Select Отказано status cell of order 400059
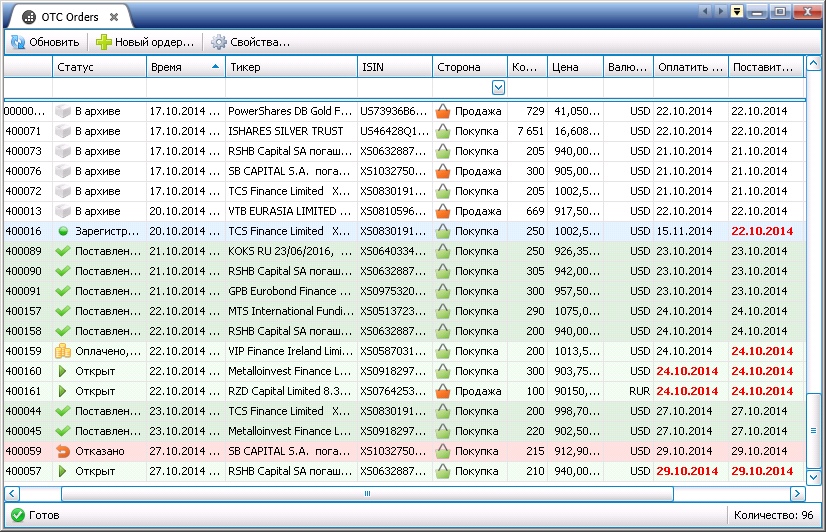Viewport: 826px width, 532px height. click(x=100, y=451)
